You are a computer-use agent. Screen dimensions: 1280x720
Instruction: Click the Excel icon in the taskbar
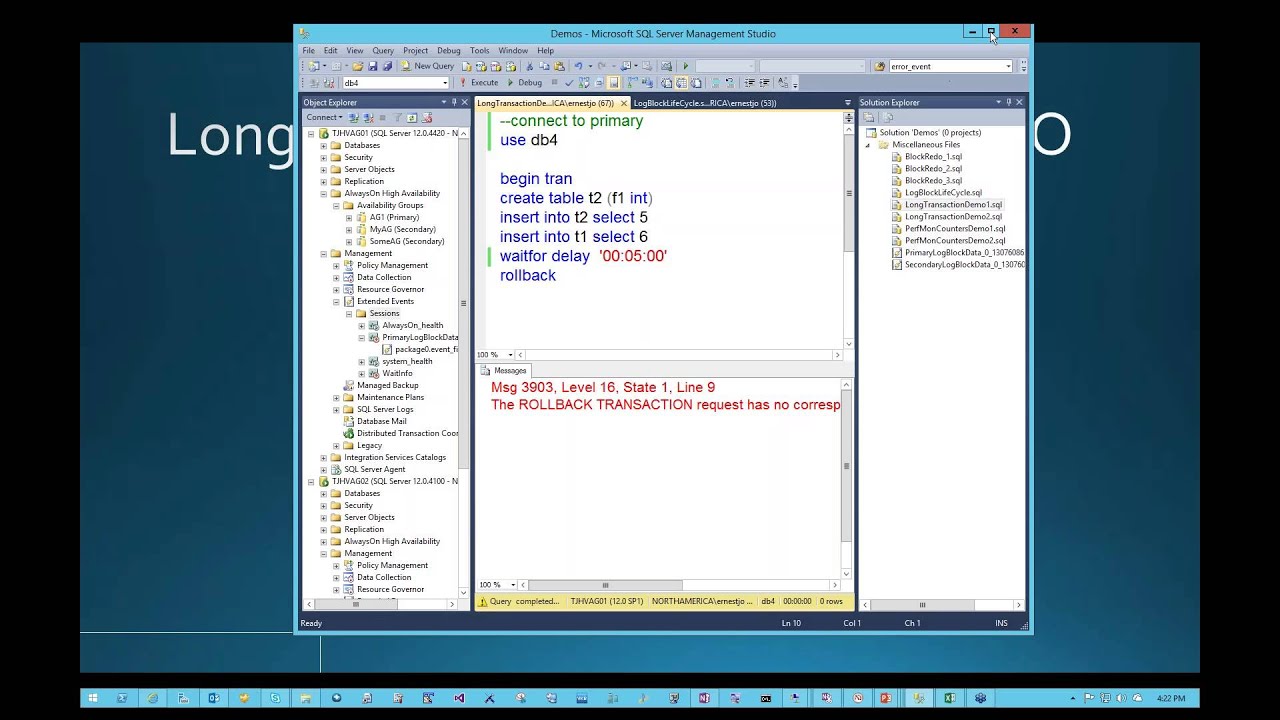point(950,698)
